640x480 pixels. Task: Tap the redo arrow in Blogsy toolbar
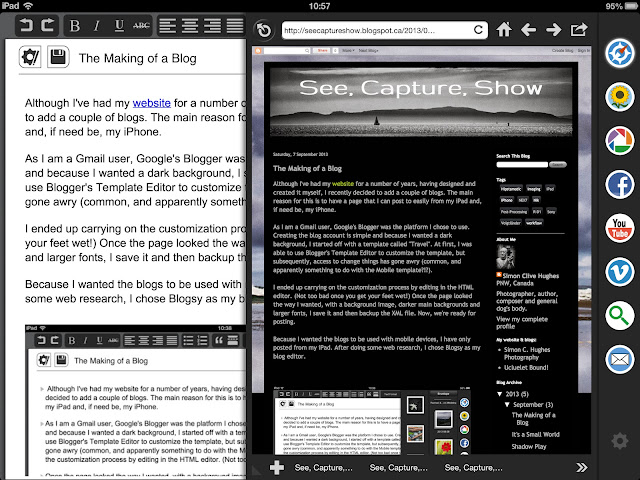48,26
